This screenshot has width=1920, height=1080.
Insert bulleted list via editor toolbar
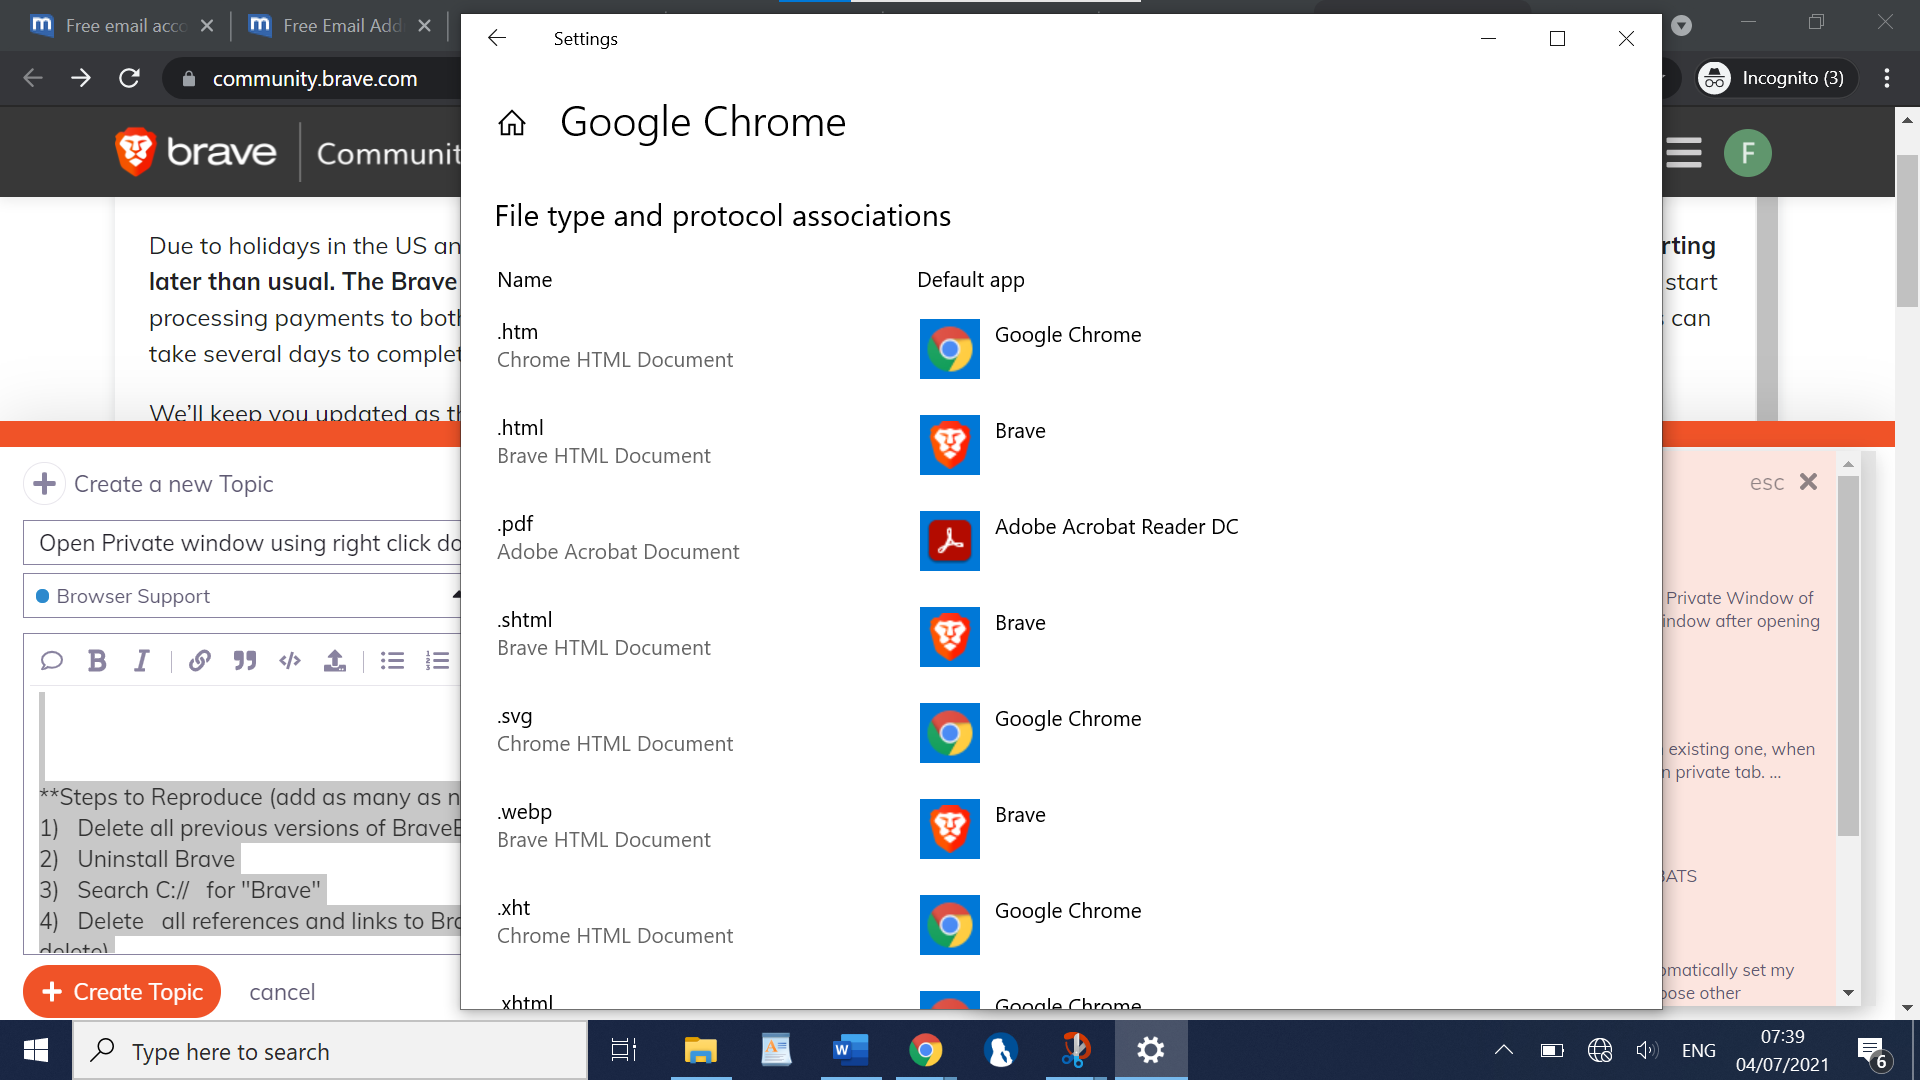392,660
